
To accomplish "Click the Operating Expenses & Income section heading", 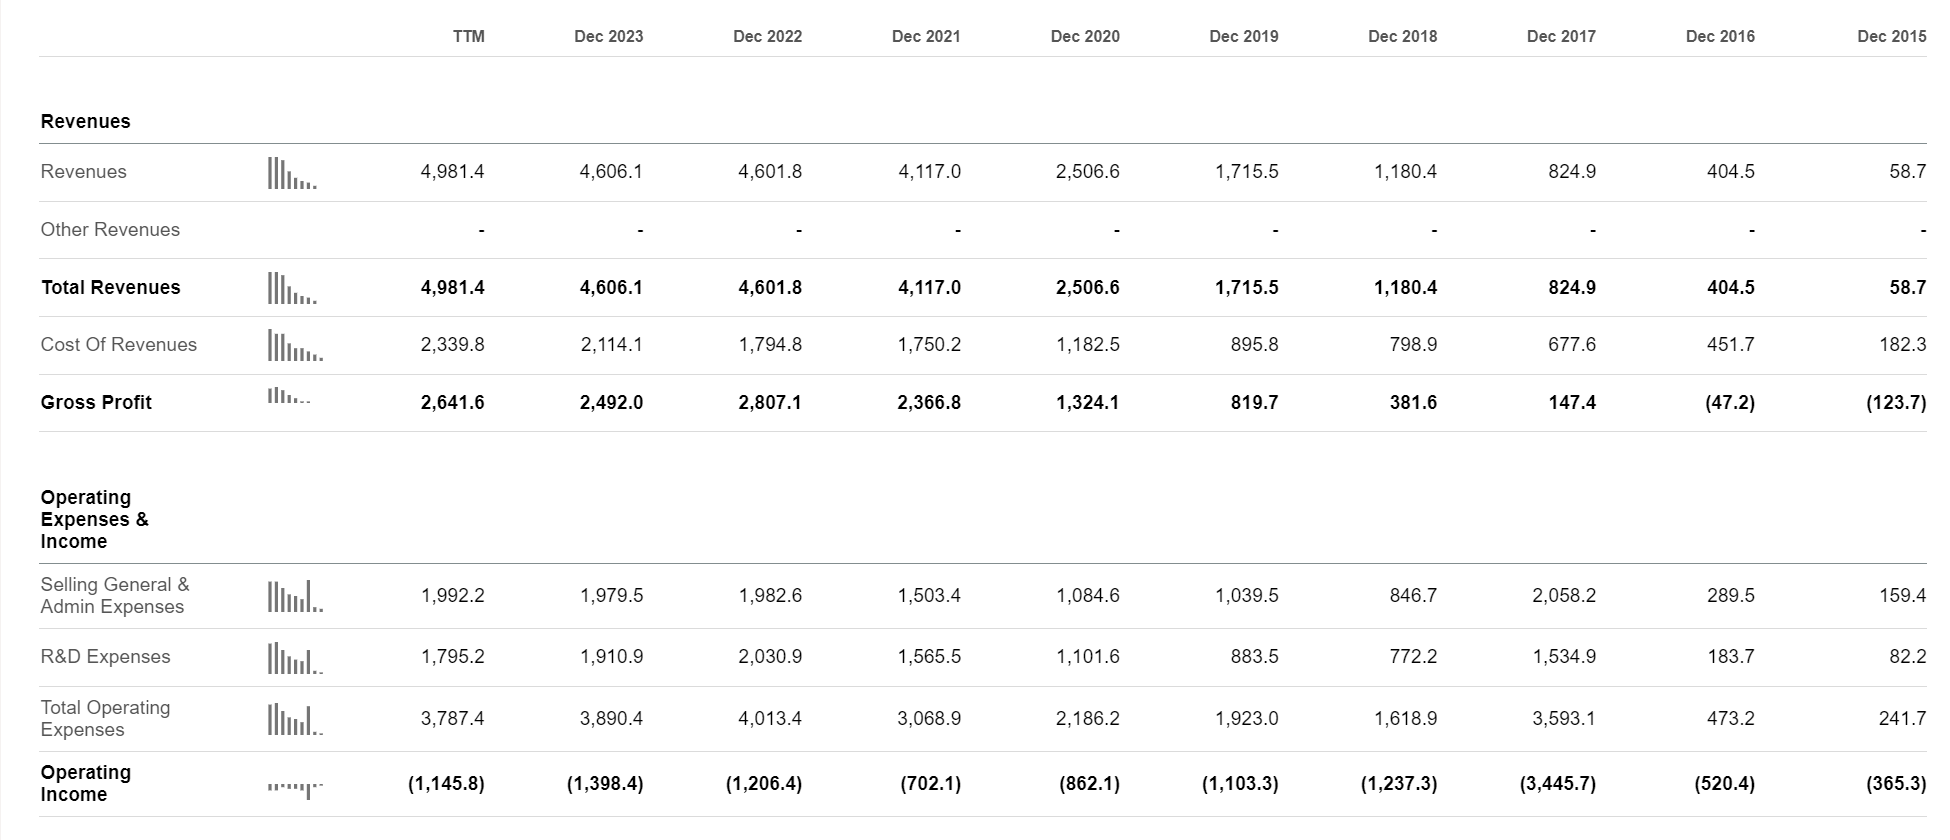I will (x=94, y=519).
